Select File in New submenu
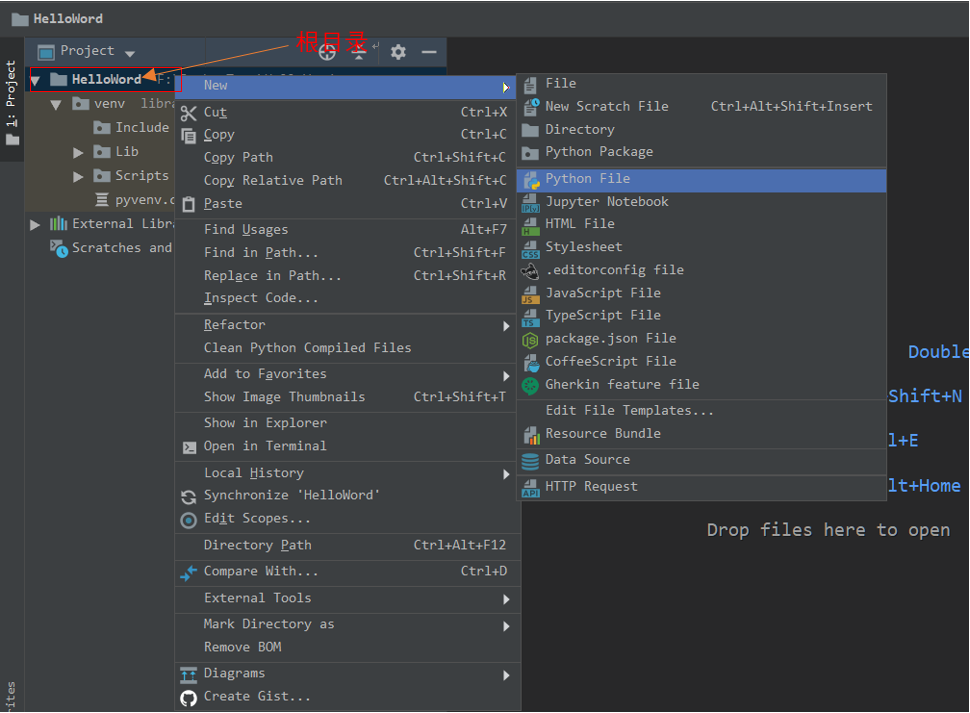The image size is (970, 713). coord(702,84)
